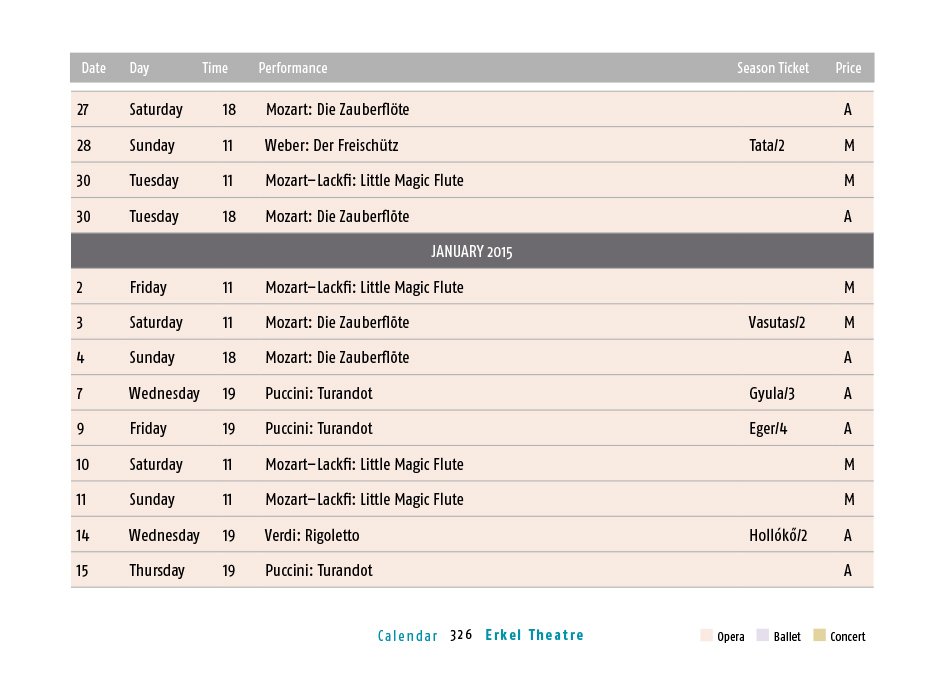
Task: Select the Vasutas/2 season ticket
Action: click(x=777, y=322)
